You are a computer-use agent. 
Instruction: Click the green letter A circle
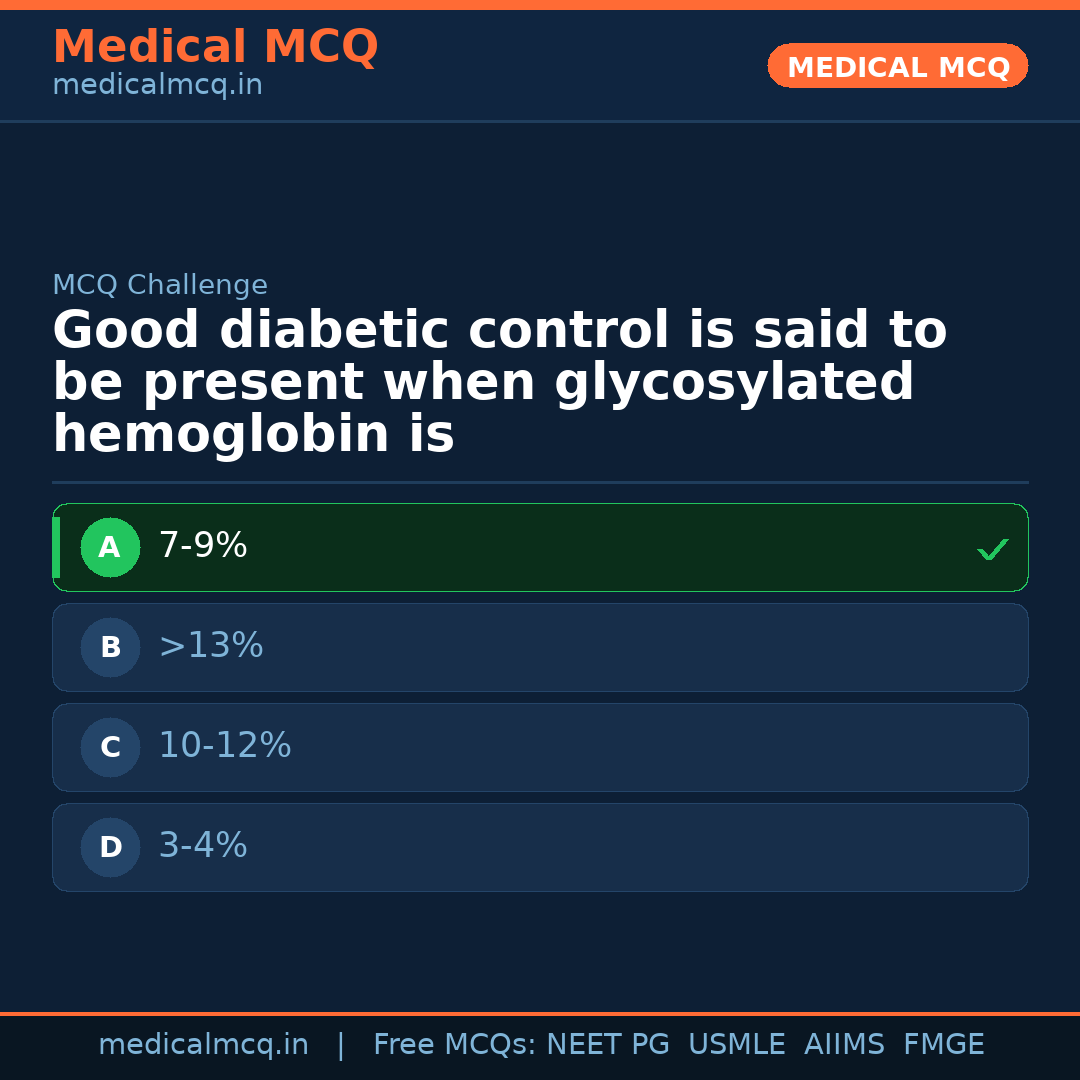pyautogui.click(x=110, y=548)
